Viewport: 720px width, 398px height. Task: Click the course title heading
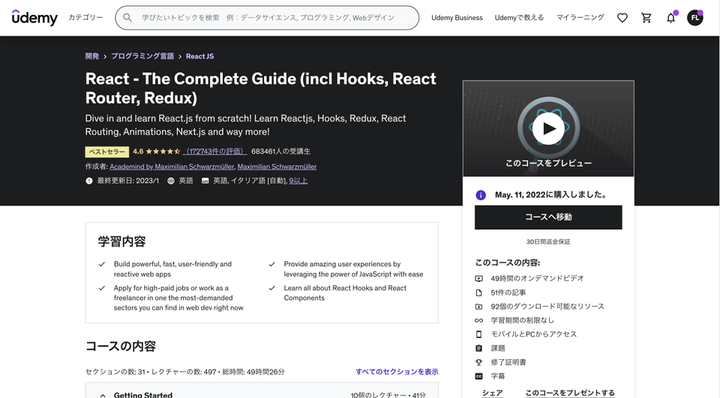pos(260,88)
